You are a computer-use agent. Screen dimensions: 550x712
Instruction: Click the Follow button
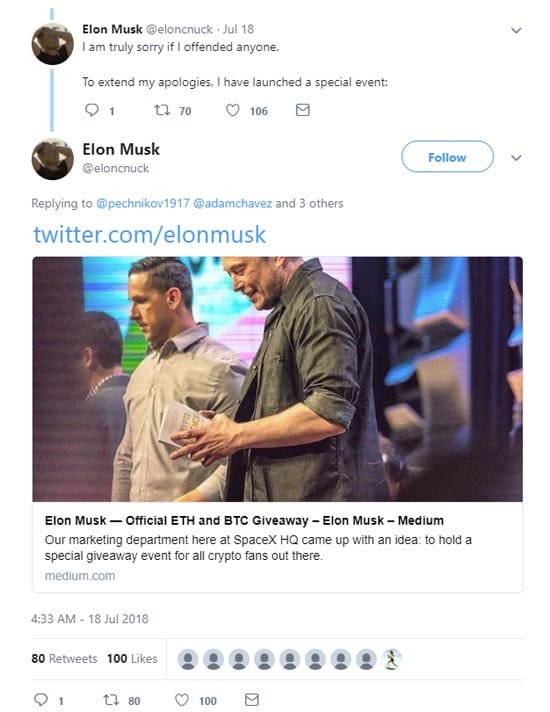click(447, 157)
